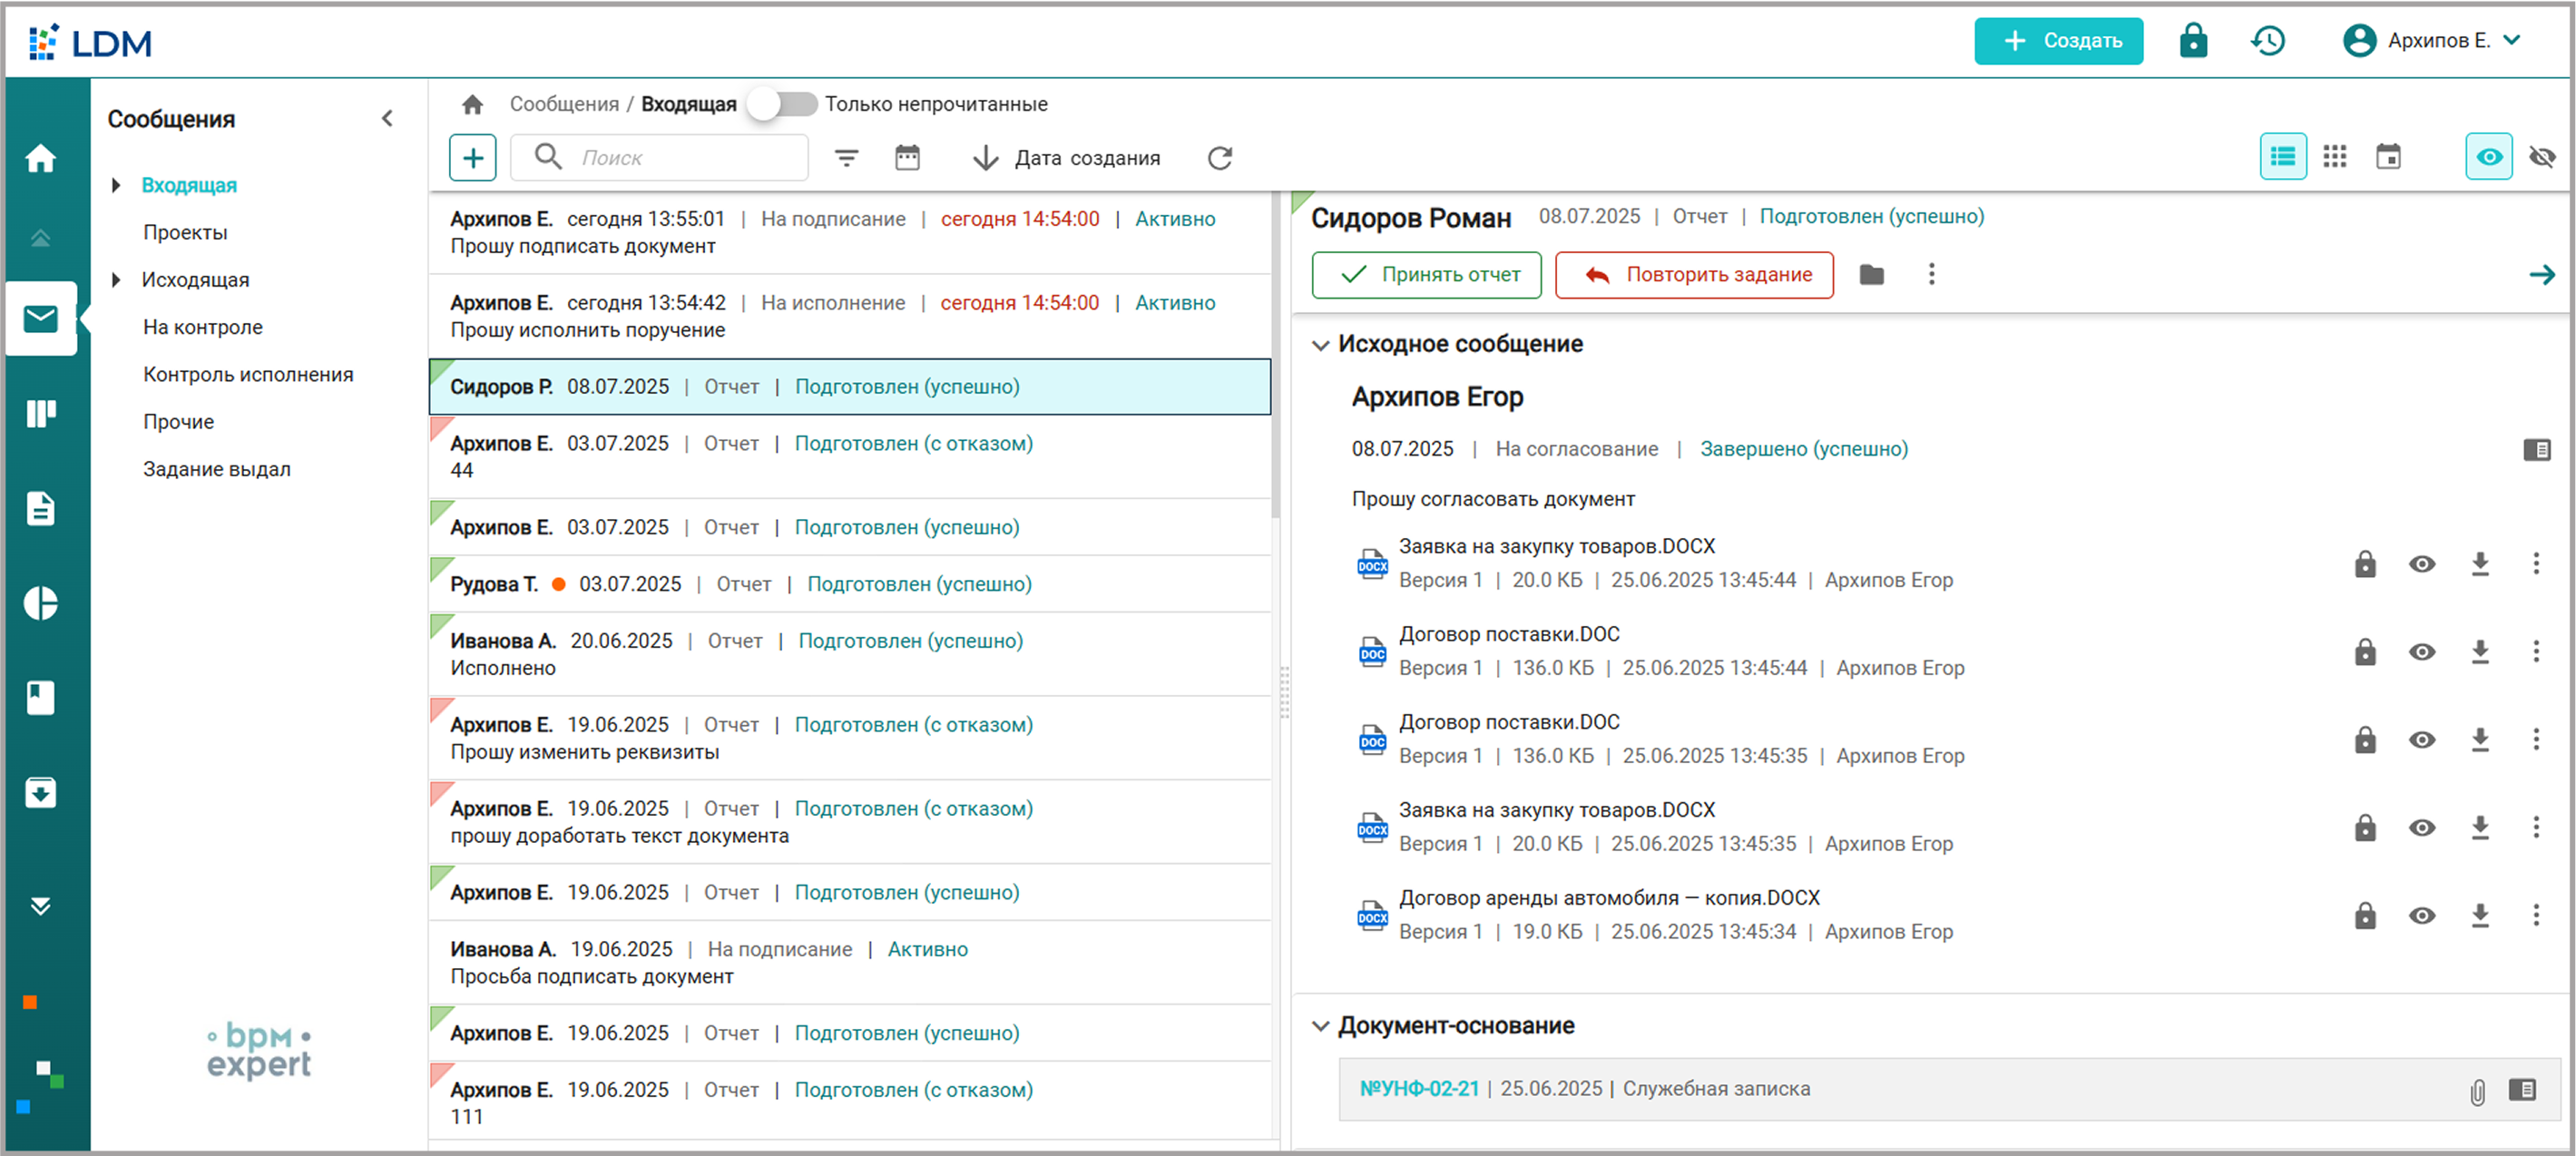
Task: Open the bookmark book sidebar icon
Action: pos(41,697)
